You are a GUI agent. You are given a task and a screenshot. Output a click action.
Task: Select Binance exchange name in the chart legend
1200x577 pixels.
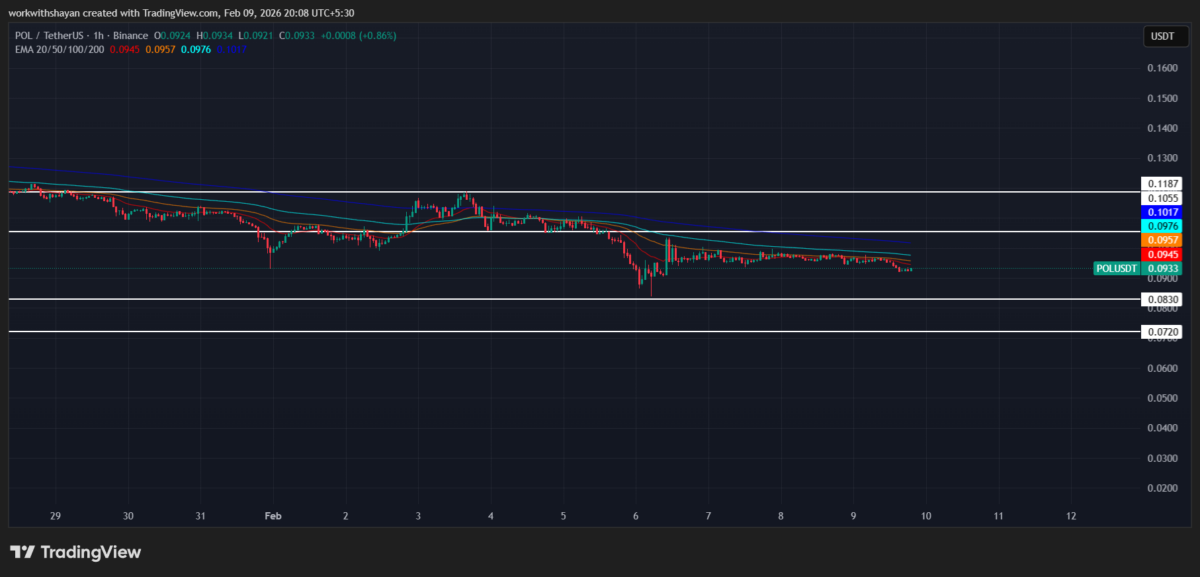pos(129,34)
